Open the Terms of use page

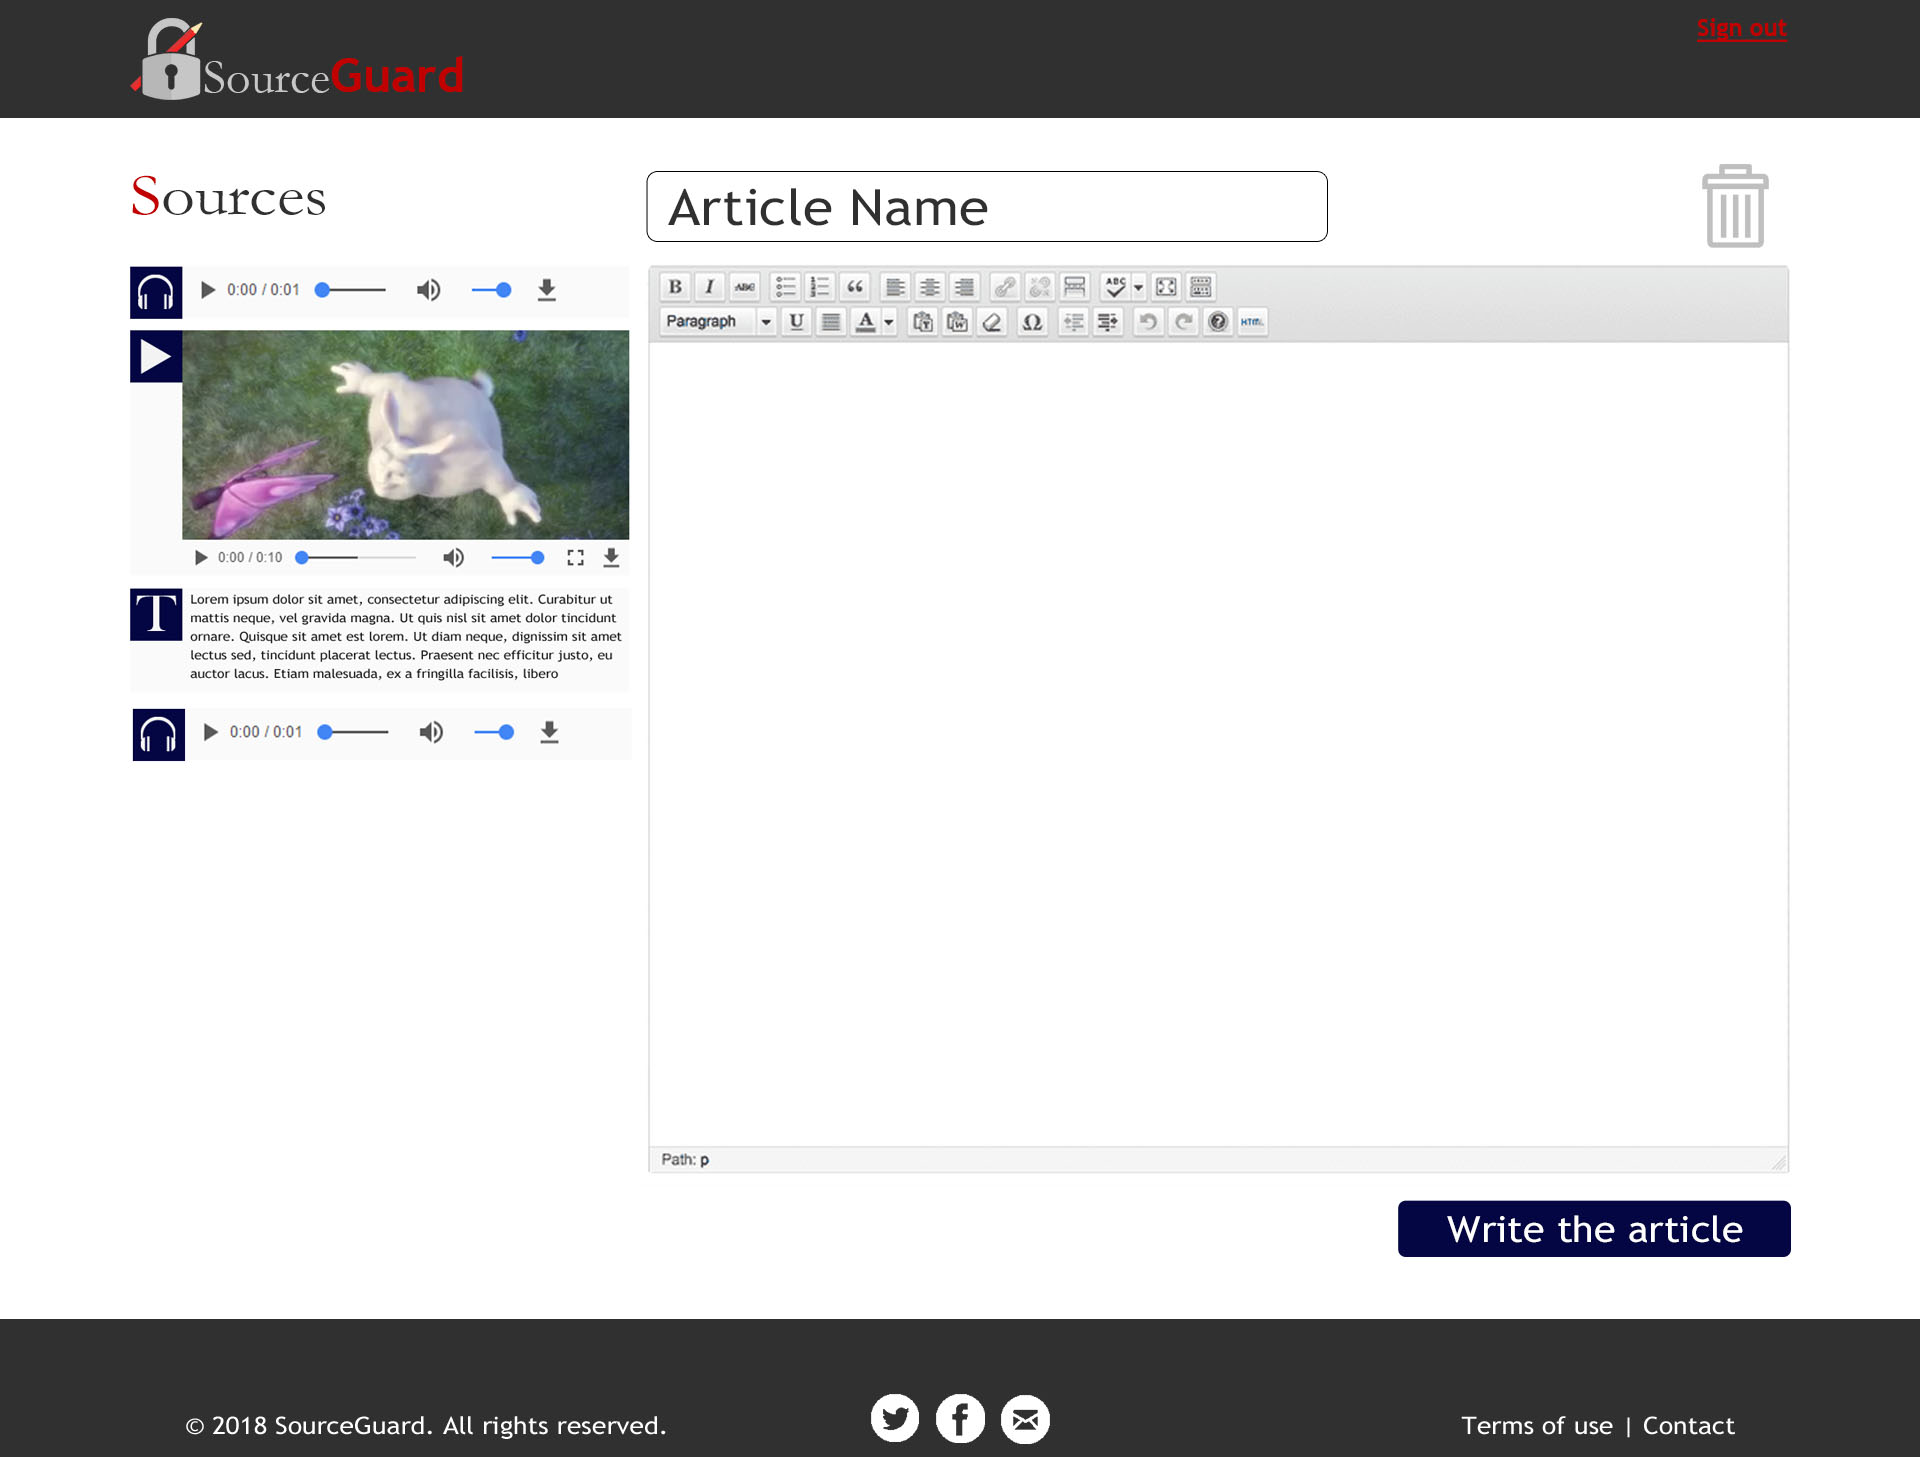click(x=1537, y=1425)
